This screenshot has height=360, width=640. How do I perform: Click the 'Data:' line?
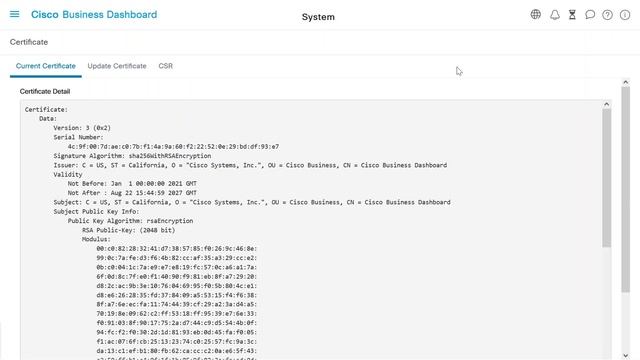[x=48, y=119]
